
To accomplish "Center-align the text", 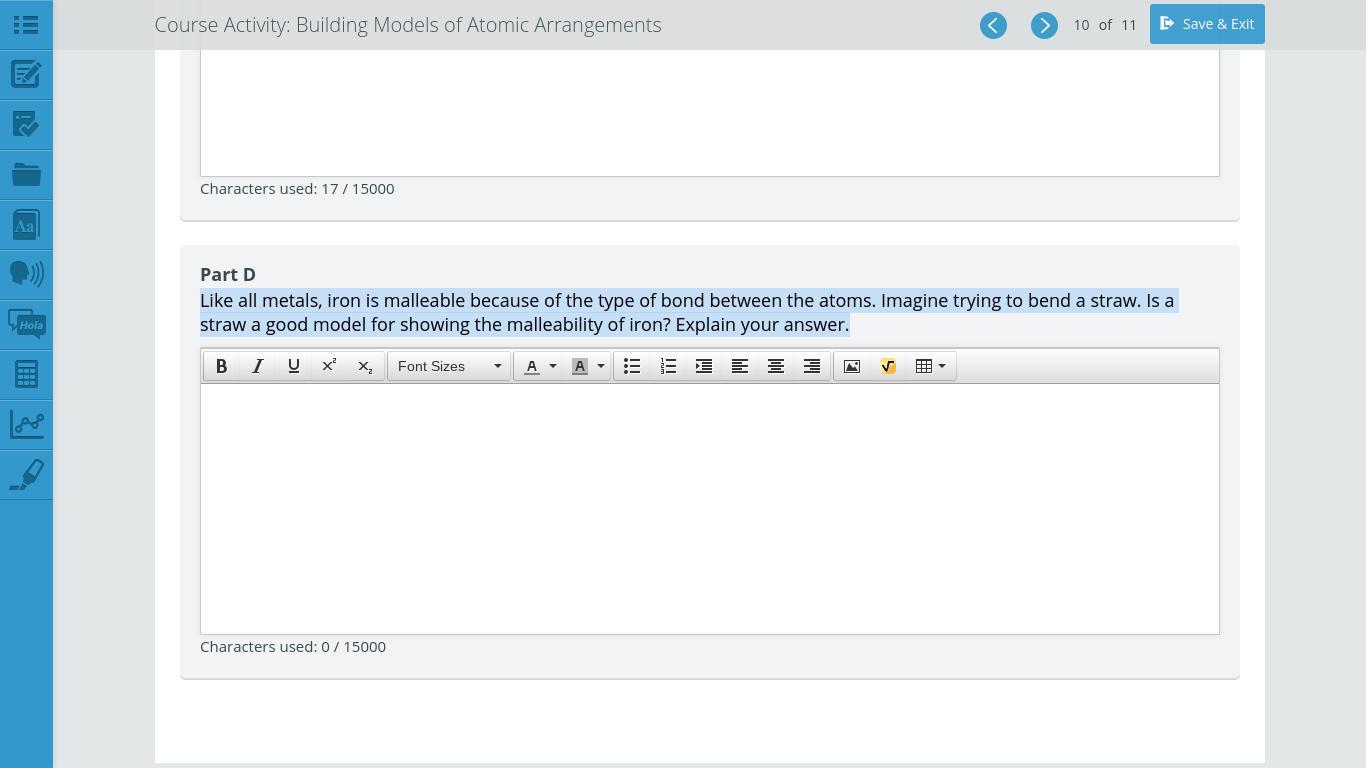I will (x=776, y=366).
